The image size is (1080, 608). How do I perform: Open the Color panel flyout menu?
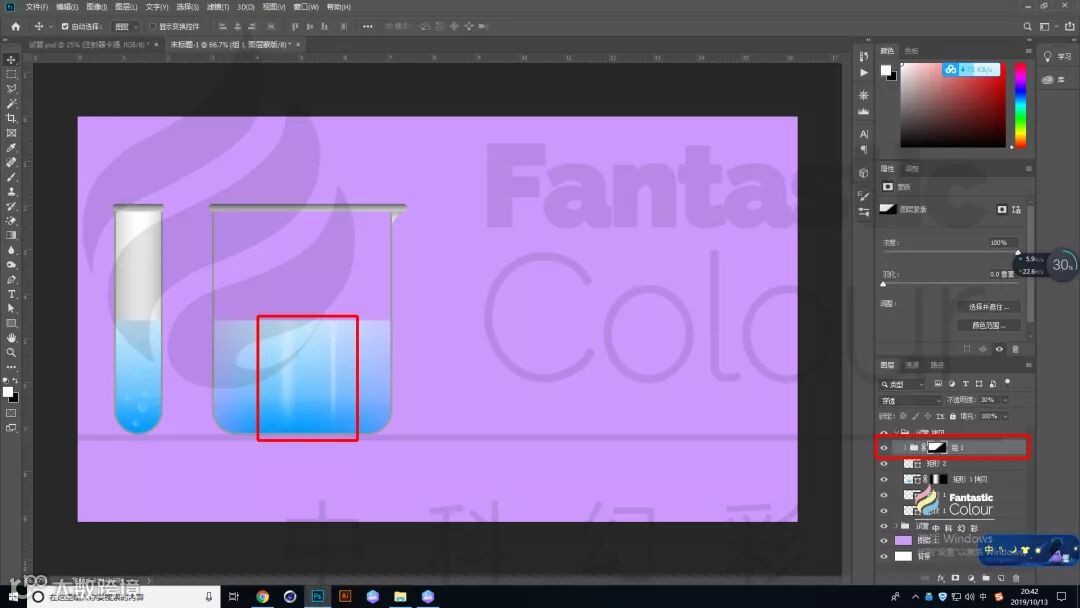coord(1028,51)
